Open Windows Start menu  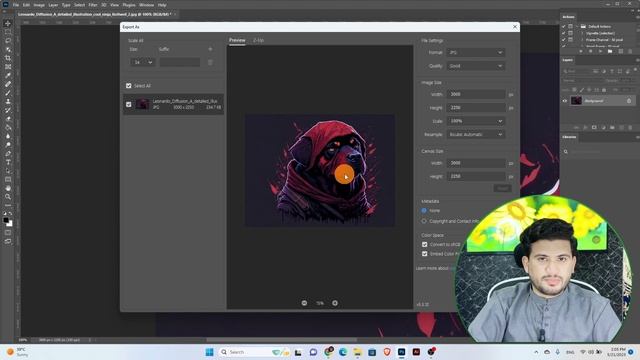point(209,352)
